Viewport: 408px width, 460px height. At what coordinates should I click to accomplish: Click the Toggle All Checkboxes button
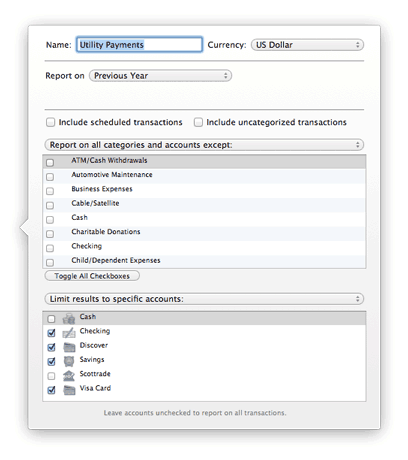tap(92, 276)
